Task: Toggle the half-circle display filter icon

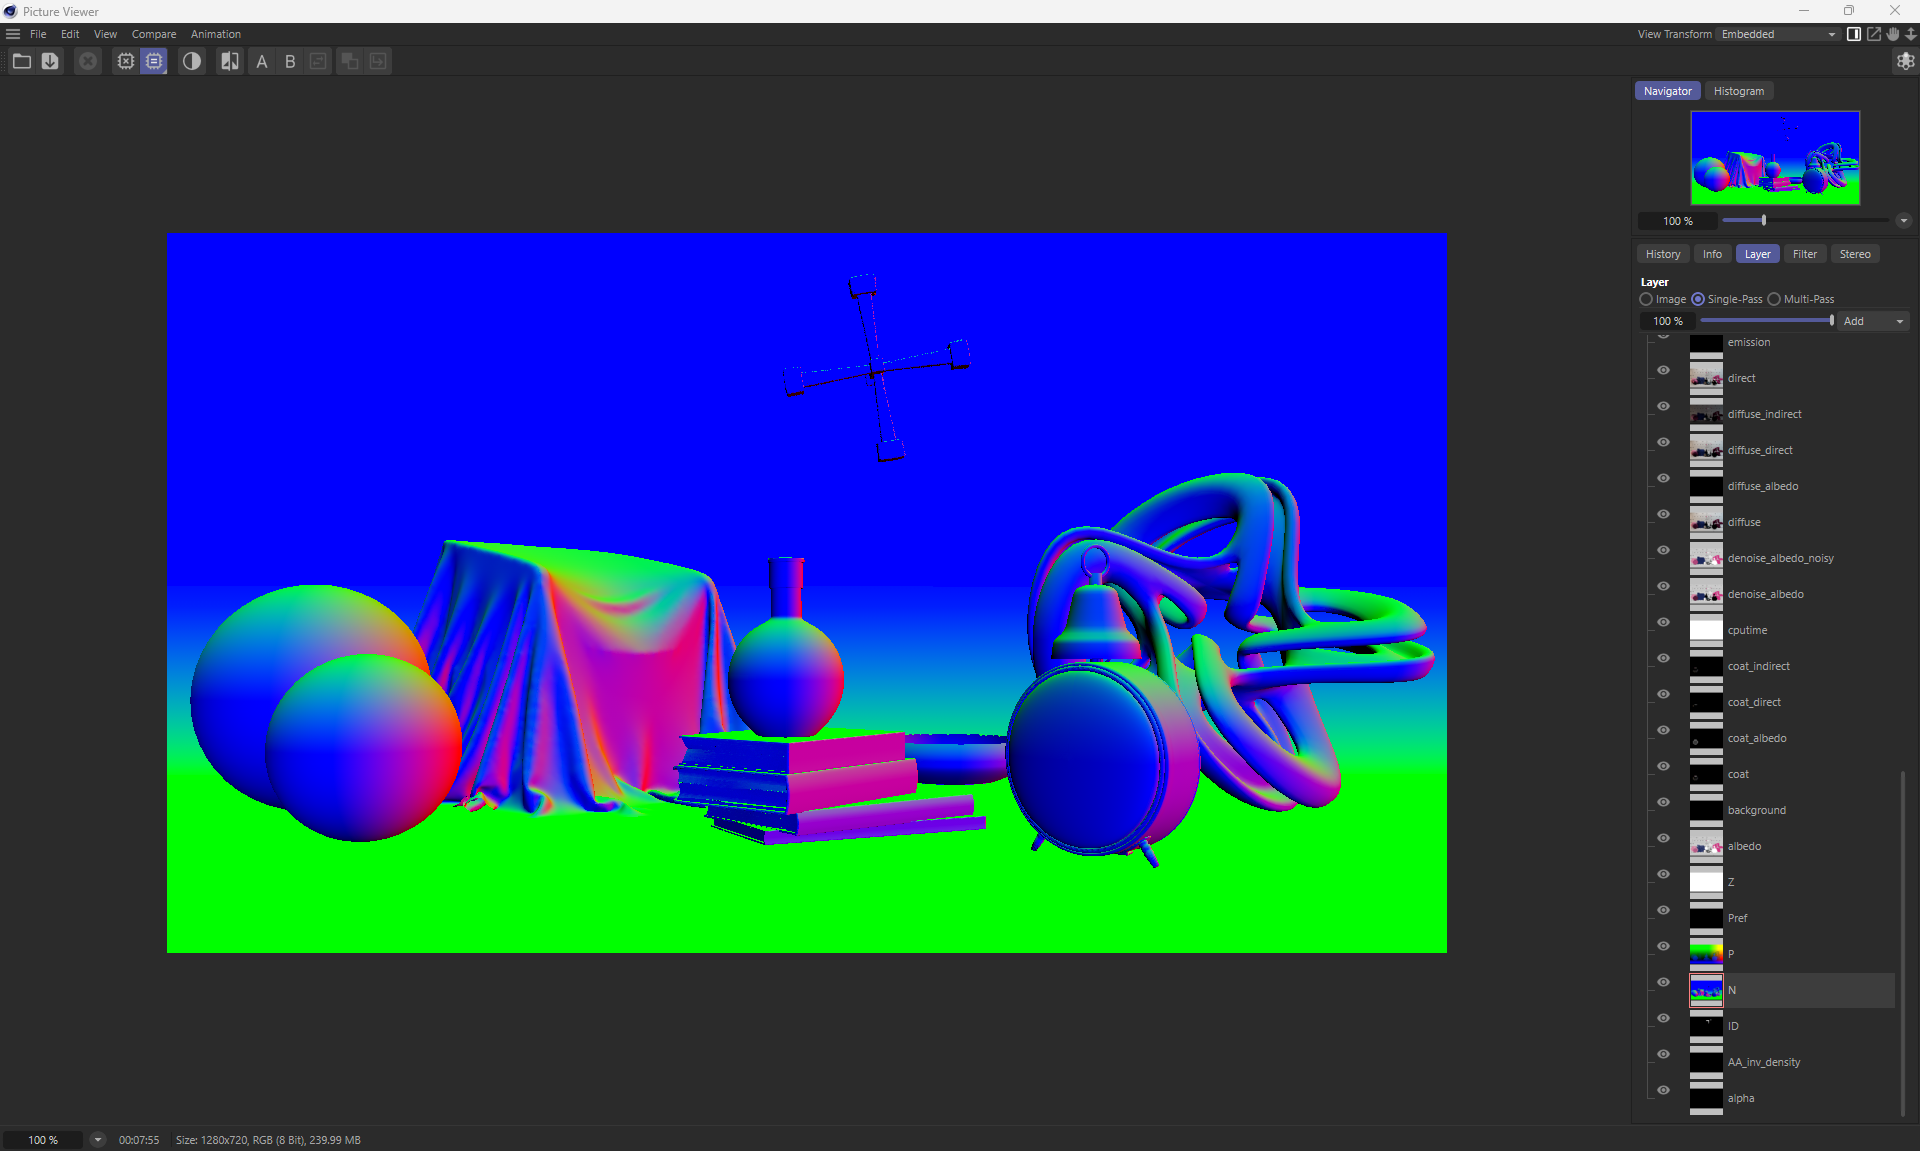Action: tap(192, 61)
